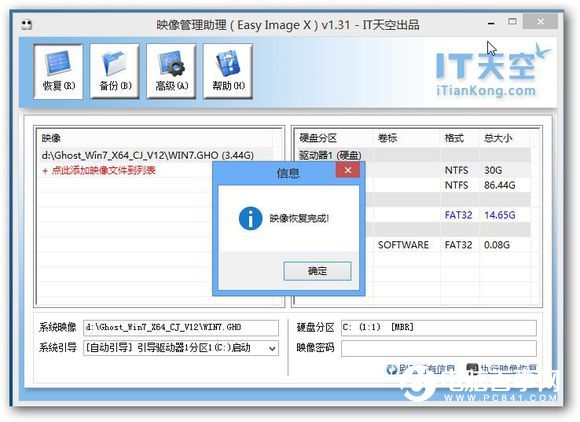Select the 驱动器1 (硬盘) drive row
The image size is (580, 422).
pos(414,155)
